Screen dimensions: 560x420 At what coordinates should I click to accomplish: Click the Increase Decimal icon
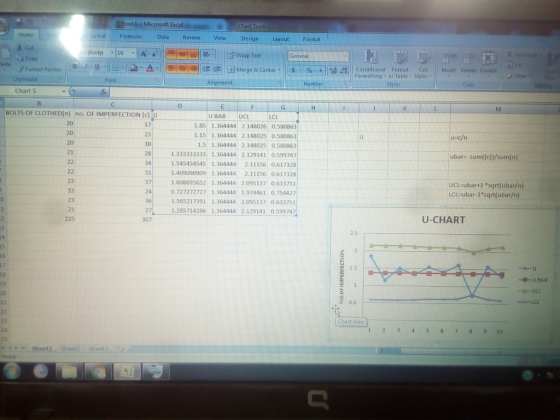click(x=332, y=70)
